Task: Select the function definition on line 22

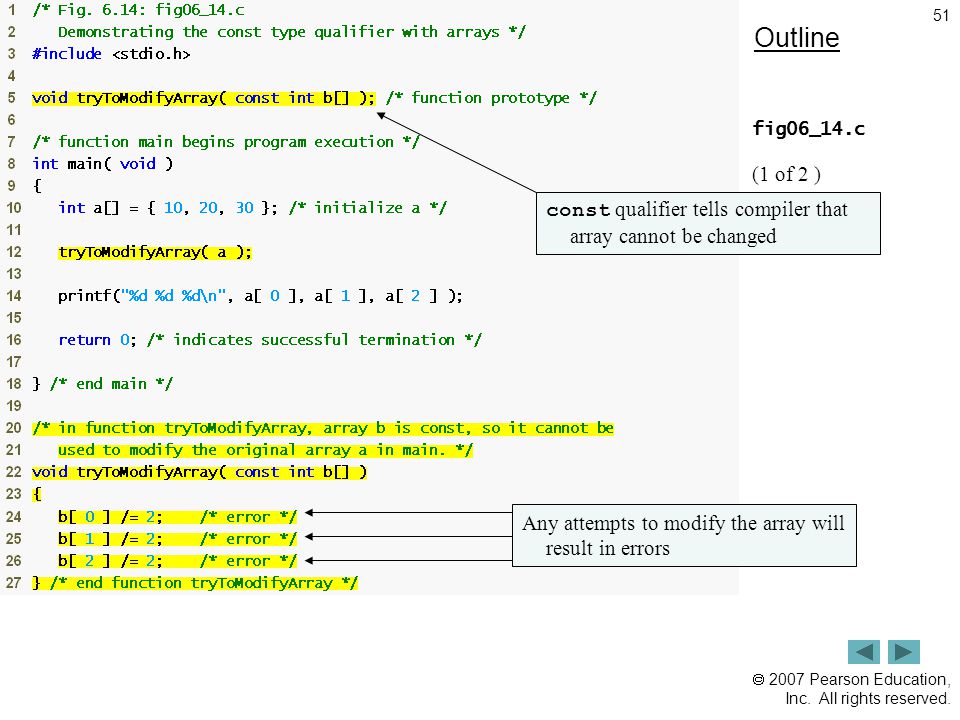Action: click(200, 472)
